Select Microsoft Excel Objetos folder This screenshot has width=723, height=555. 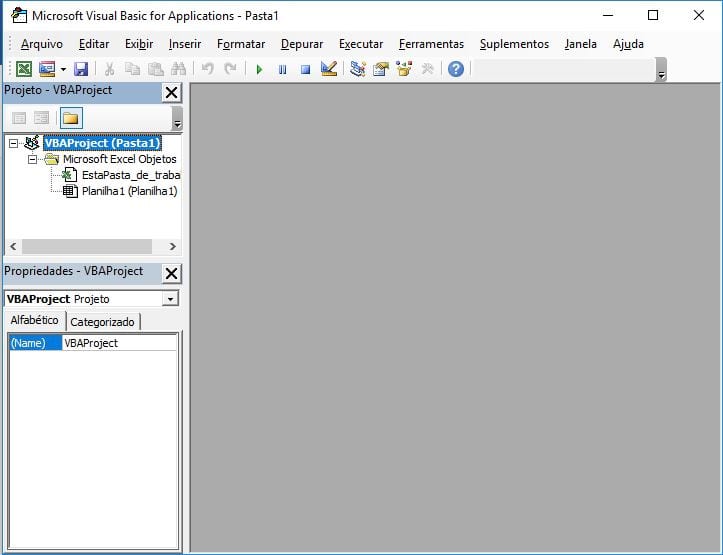[120, 159]
